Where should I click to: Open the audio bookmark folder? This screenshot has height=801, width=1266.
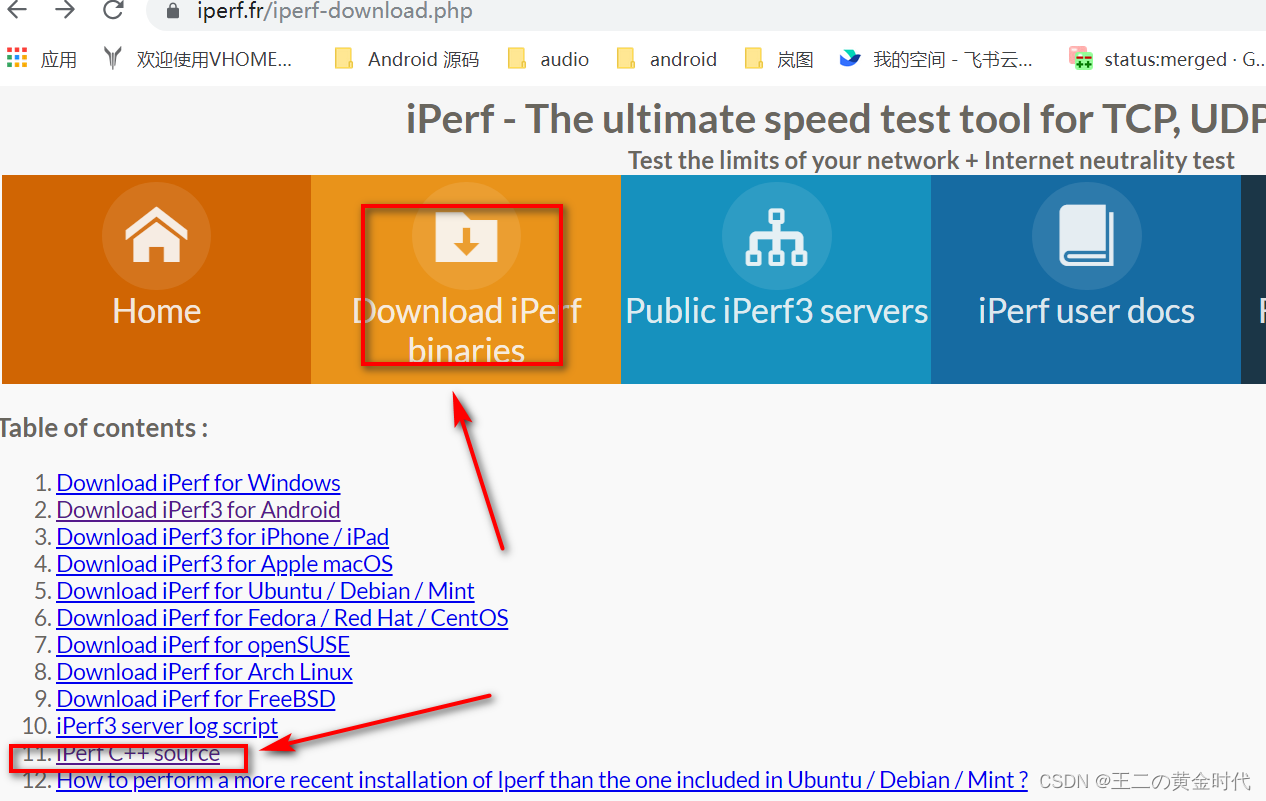pos(548,59)
